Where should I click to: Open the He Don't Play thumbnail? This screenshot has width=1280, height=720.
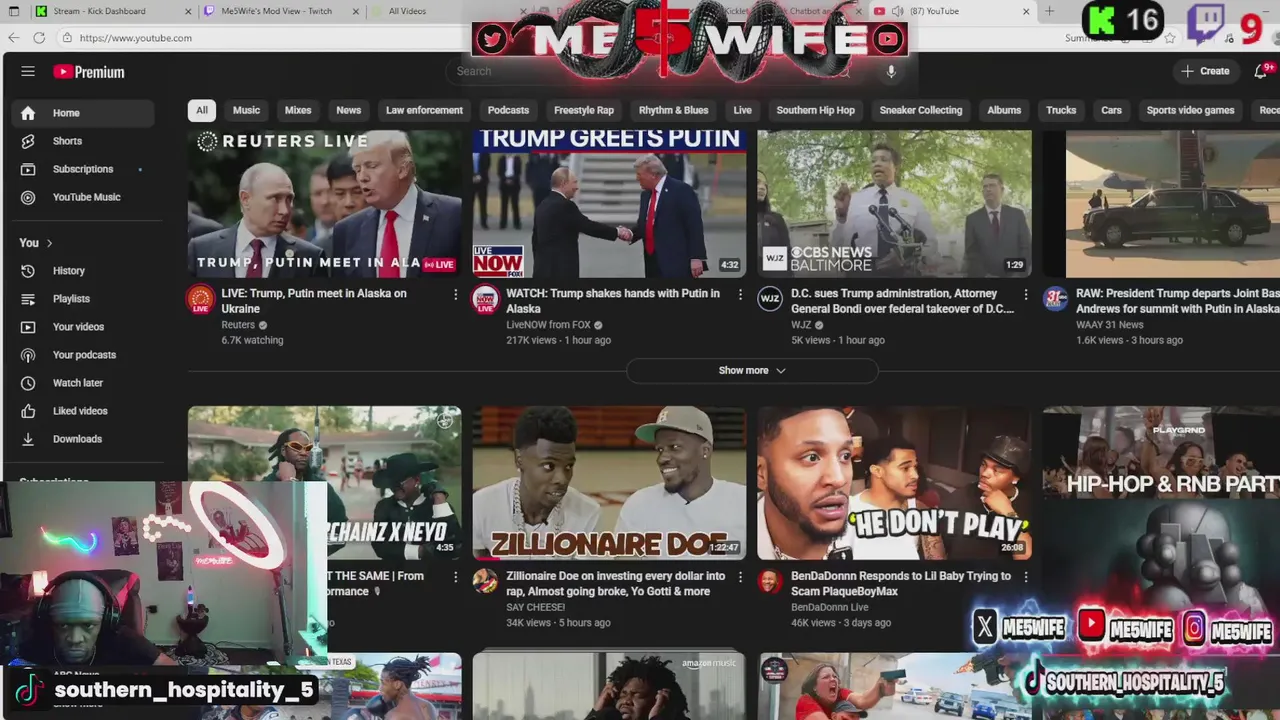coord(894,482)
